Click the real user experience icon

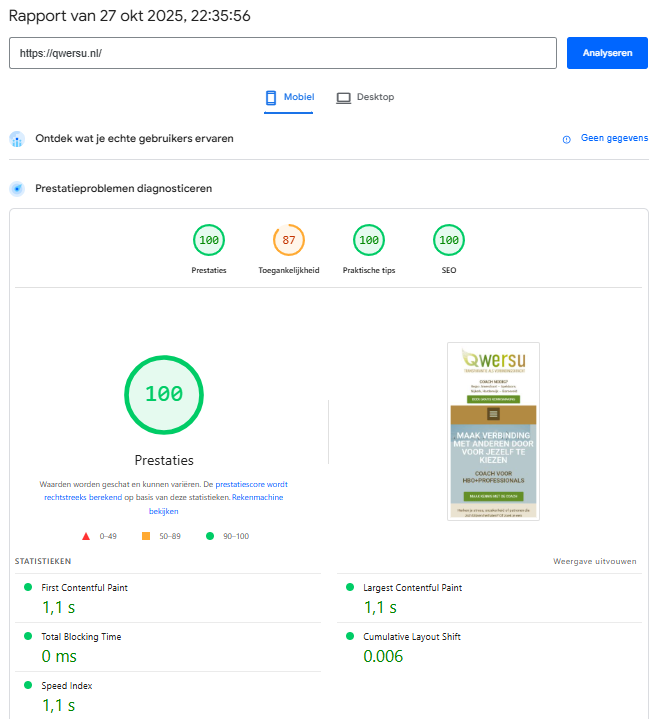coord(17,139)
